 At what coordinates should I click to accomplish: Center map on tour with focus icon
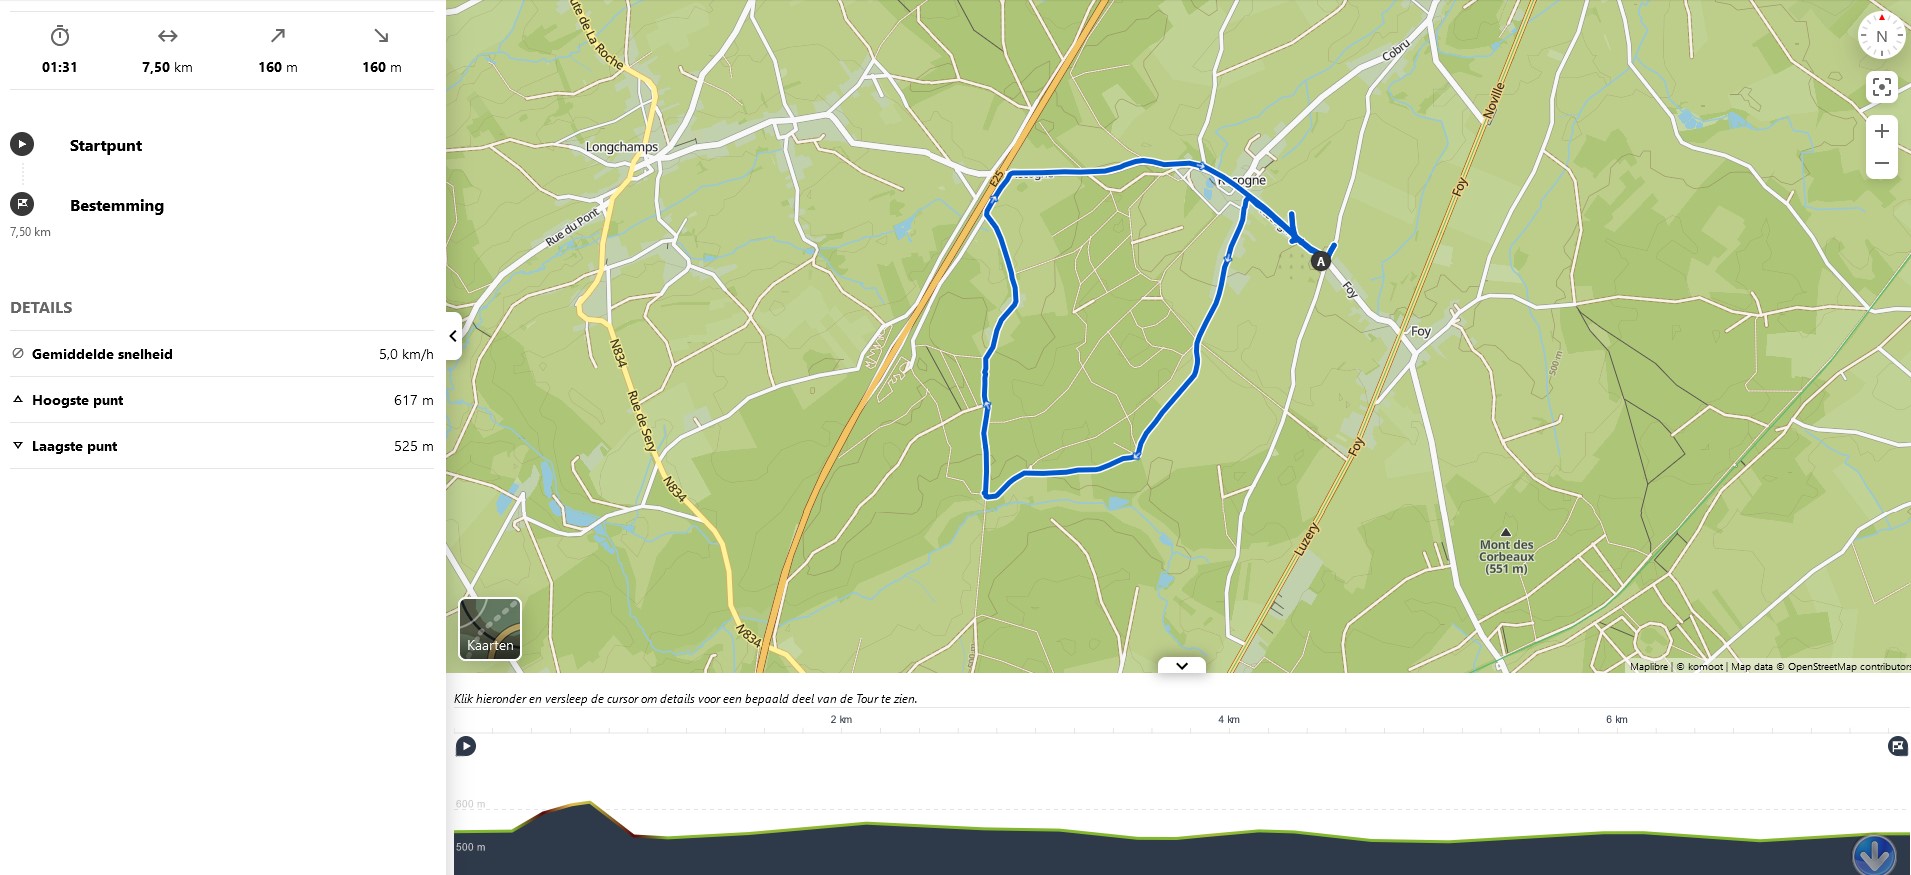coord(1881,87)
